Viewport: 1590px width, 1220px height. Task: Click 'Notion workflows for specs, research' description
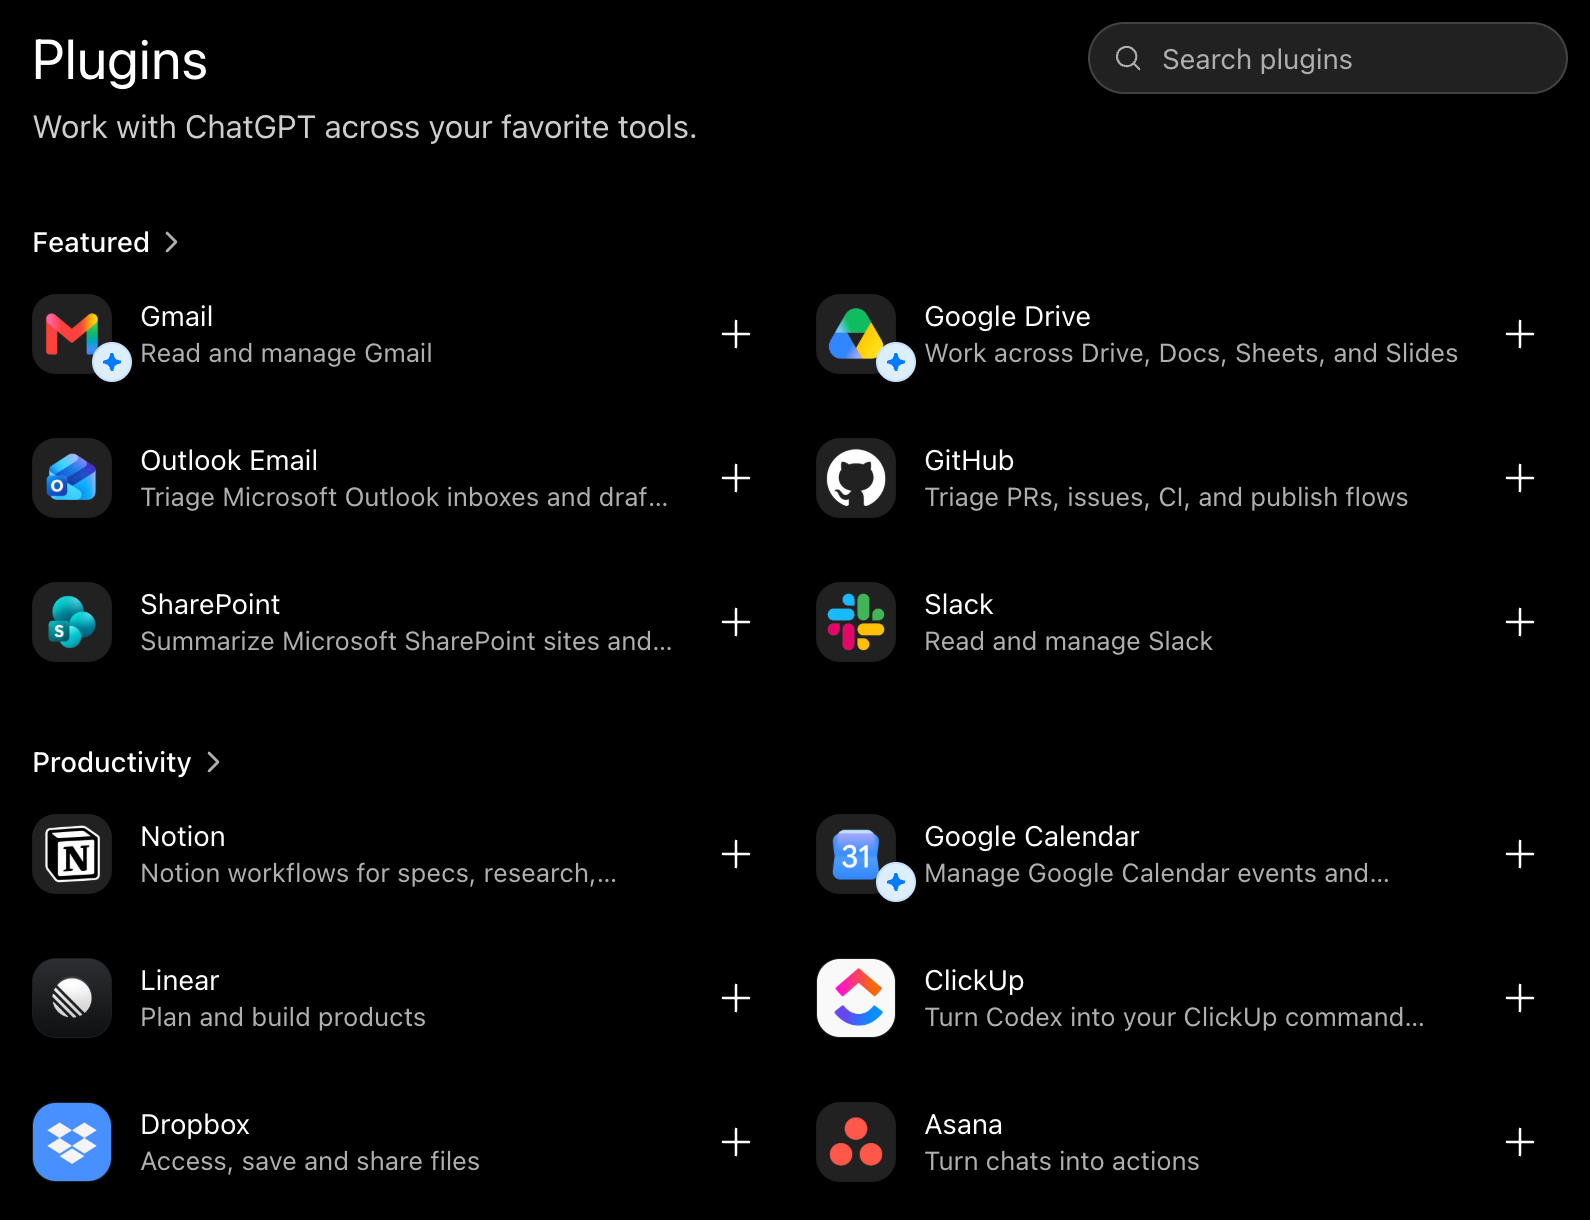pos(378,873)
